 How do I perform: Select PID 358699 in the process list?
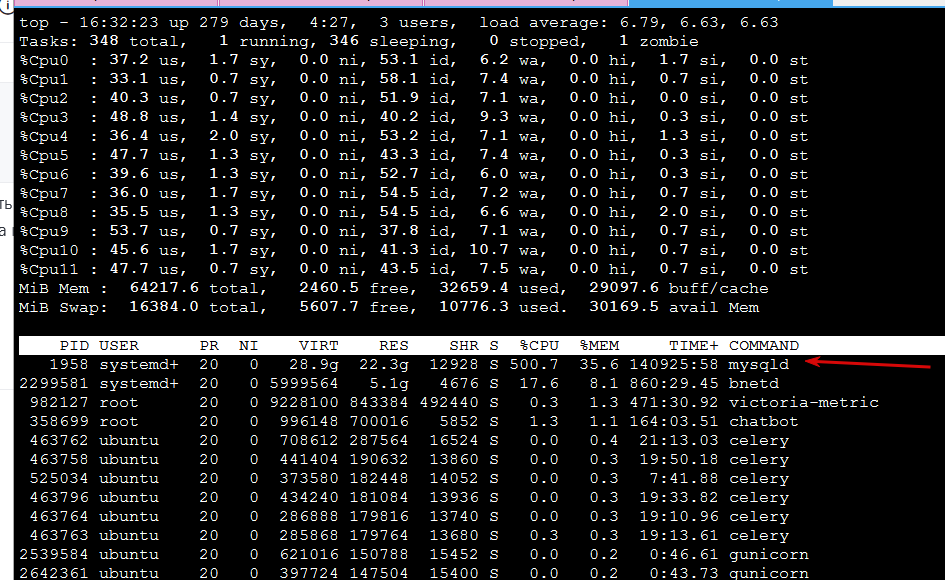(x=59, y=421)
